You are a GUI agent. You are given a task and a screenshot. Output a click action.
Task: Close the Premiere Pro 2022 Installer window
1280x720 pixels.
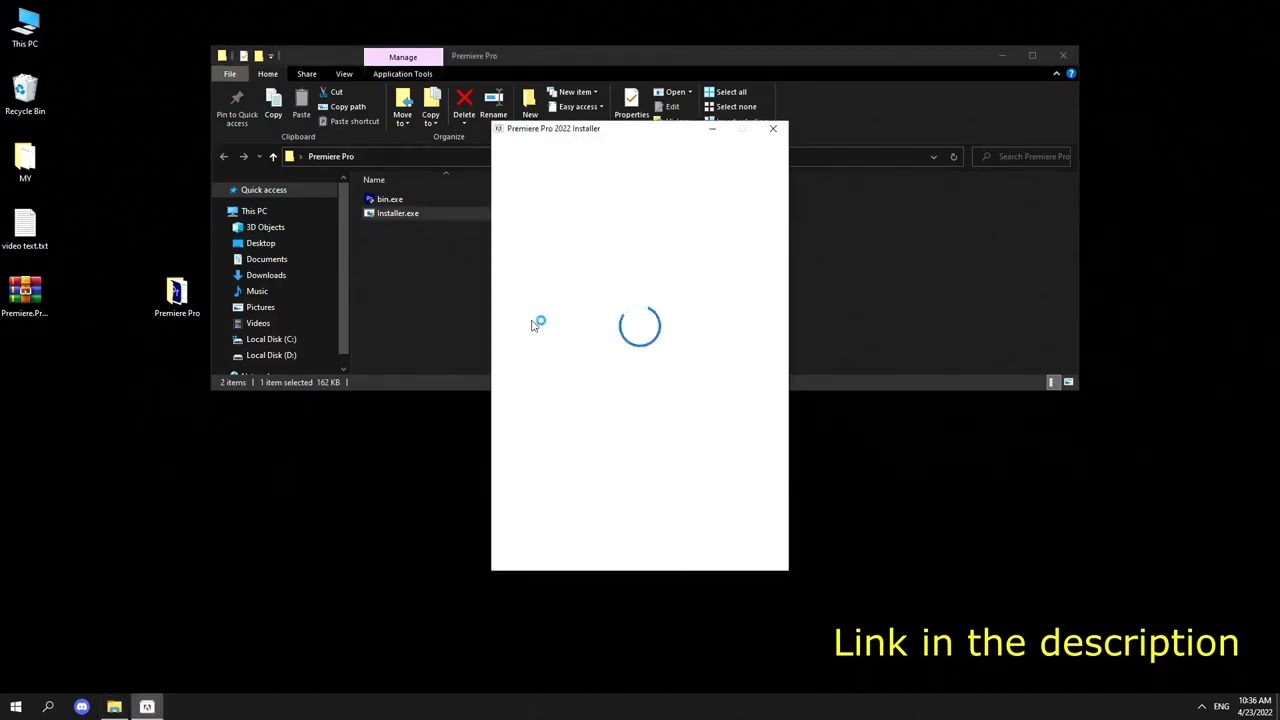(773, 128)
